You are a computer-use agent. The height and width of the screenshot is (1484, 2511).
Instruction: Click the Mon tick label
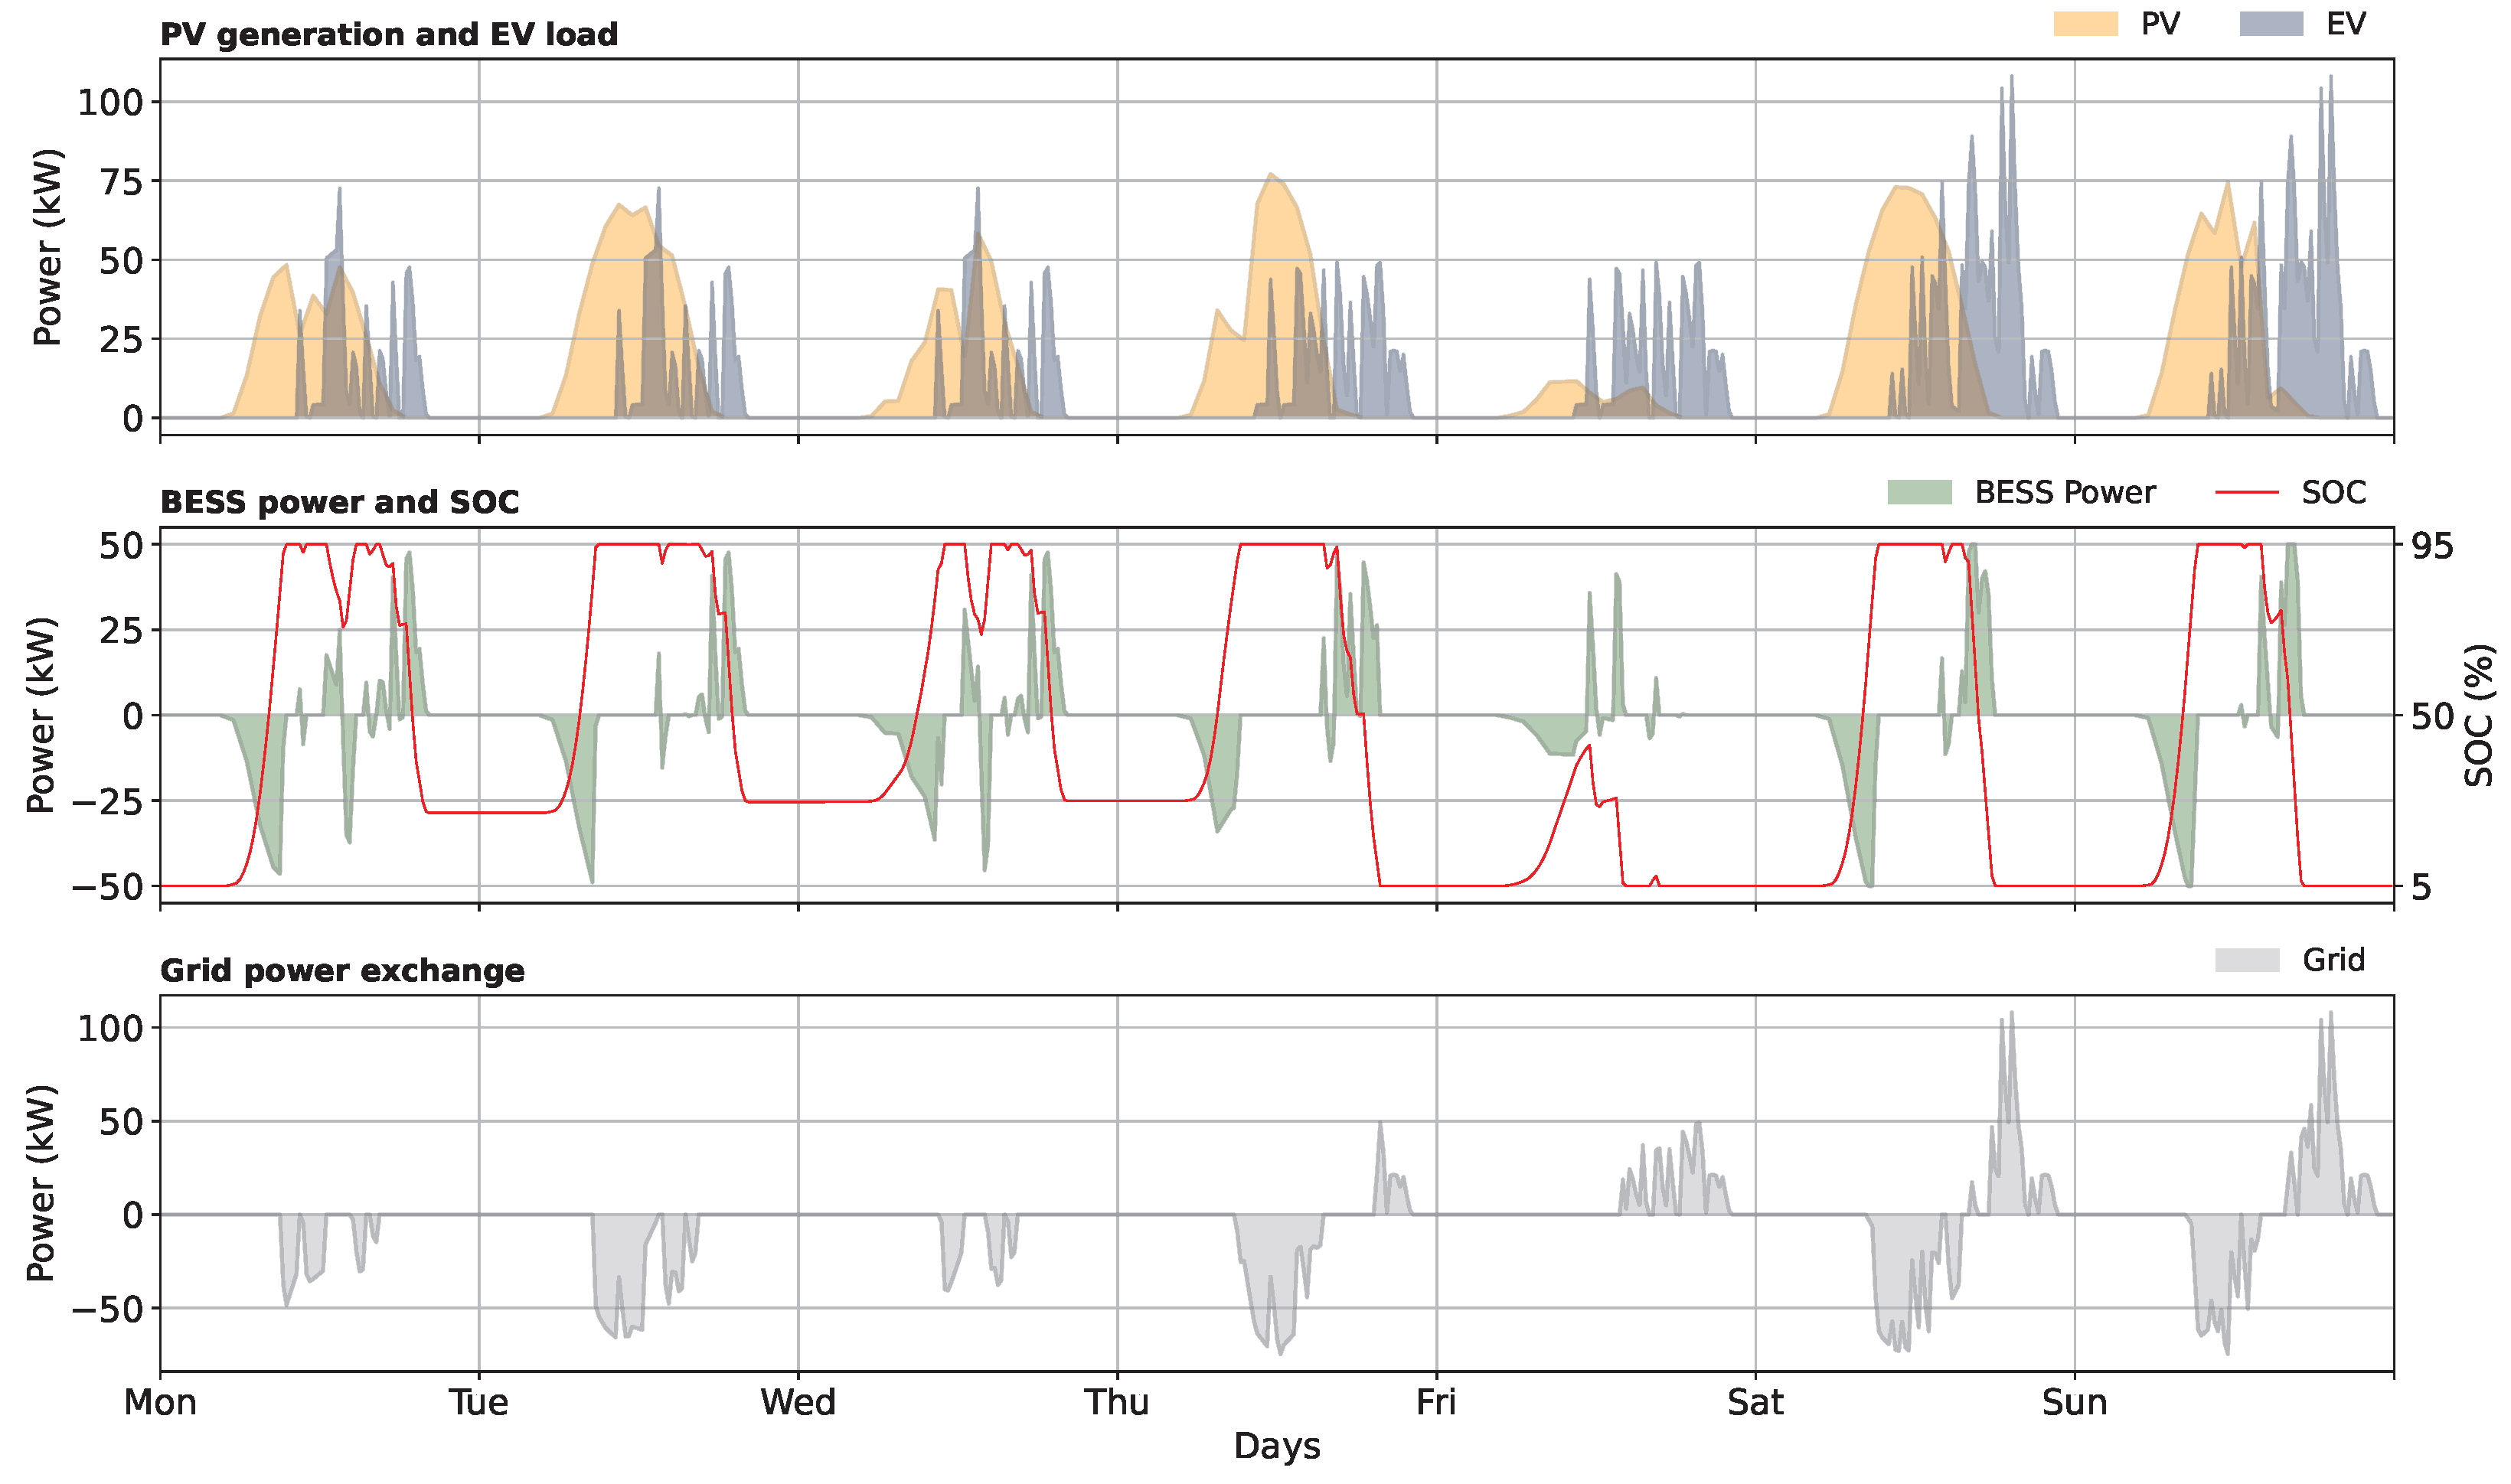coord(160,1403)
